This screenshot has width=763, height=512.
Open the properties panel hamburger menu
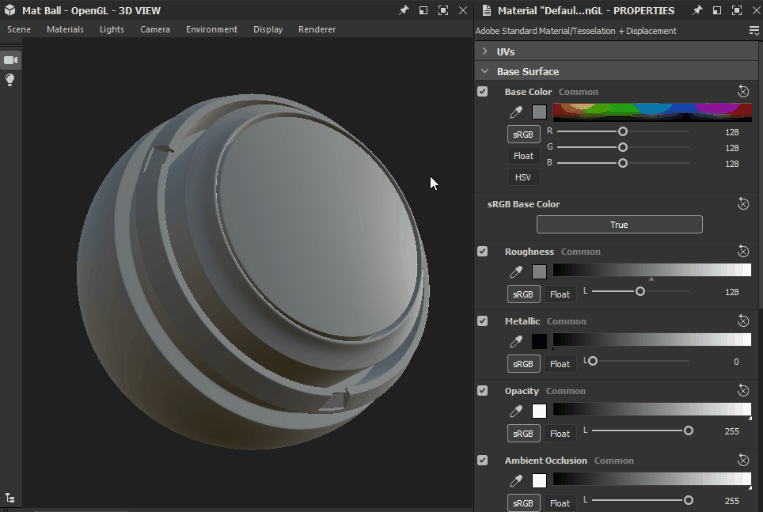click(x=754, y=31)
